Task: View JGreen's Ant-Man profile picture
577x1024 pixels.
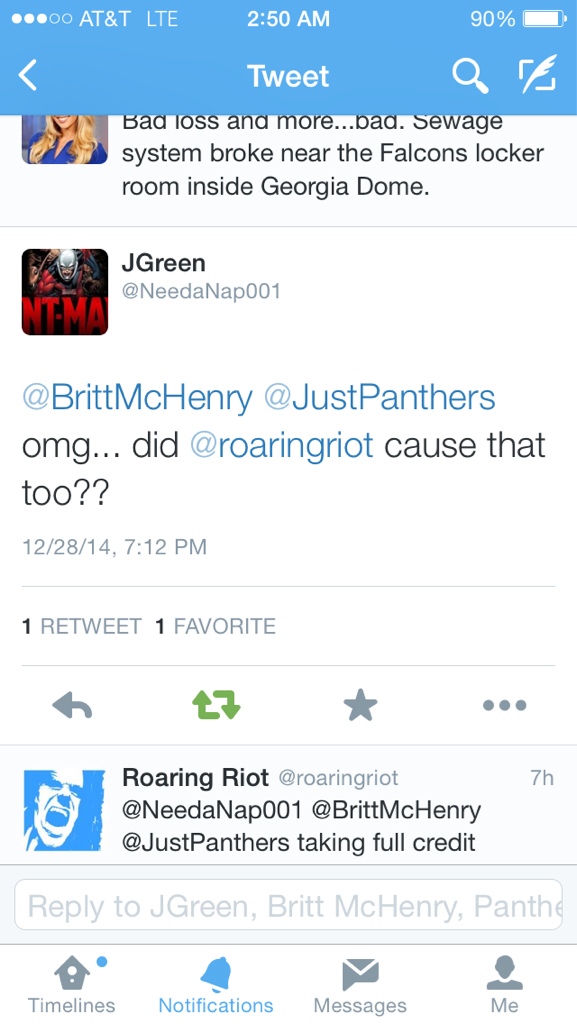Action: click(65, 292)
